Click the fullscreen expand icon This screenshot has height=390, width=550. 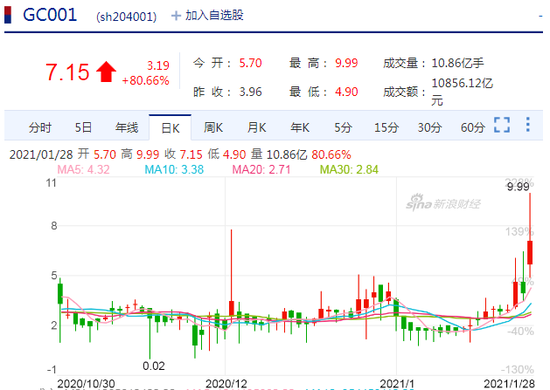502,125
